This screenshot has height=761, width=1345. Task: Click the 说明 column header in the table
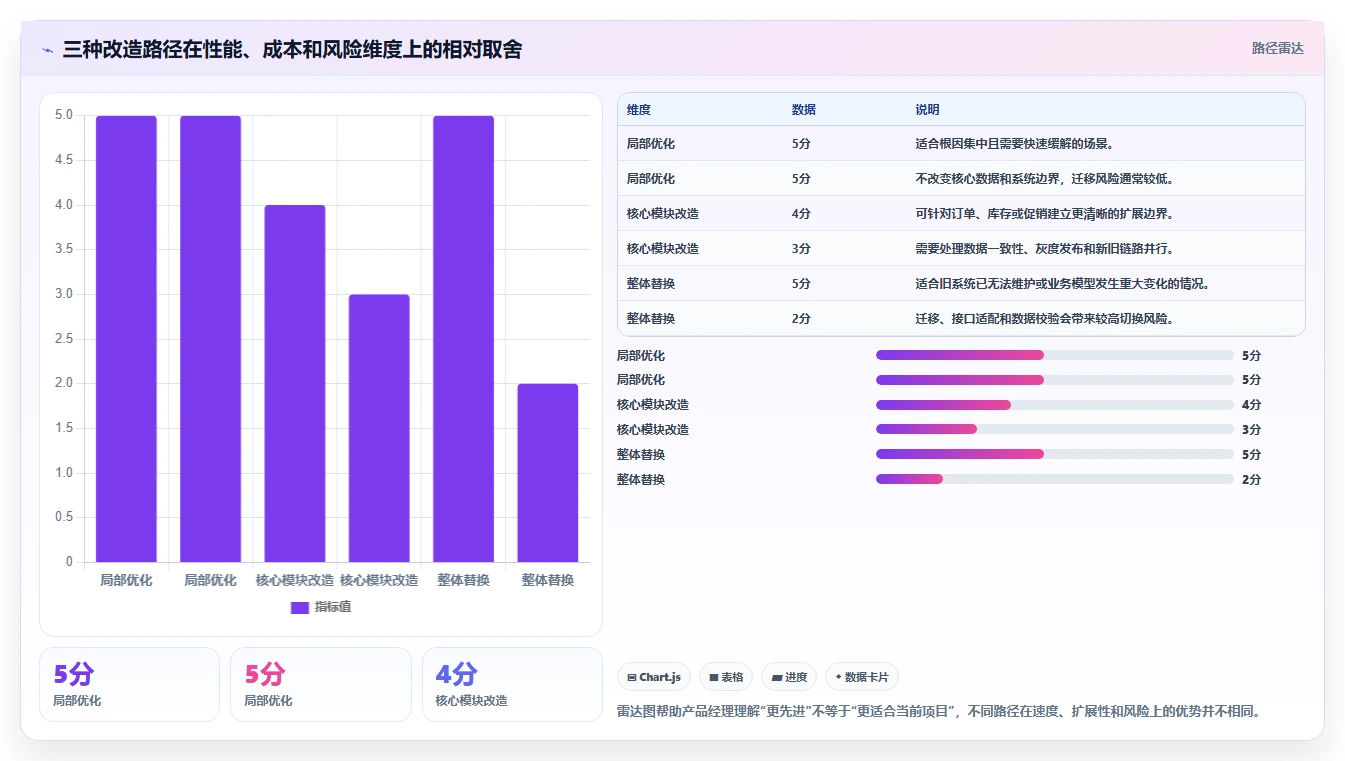click(x=927, y=110)
